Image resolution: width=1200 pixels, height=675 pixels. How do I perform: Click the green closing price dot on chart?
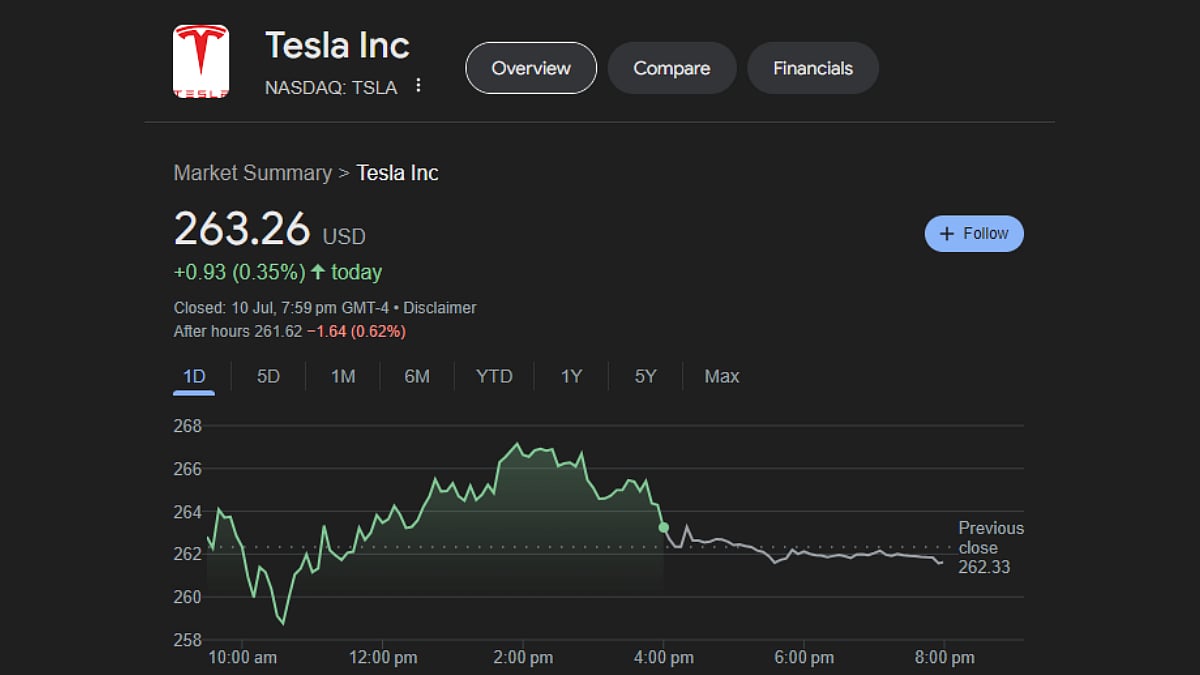(663, 527)
